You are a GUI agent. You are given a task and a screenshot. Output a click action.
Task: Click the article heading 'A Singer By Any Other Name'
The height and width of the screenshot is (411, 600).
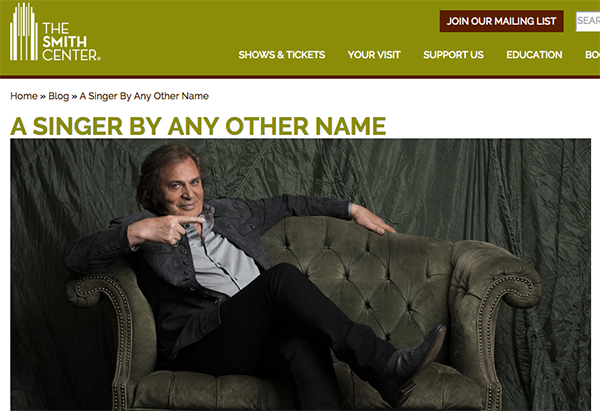pyautogui.click(x=198, y=126)
